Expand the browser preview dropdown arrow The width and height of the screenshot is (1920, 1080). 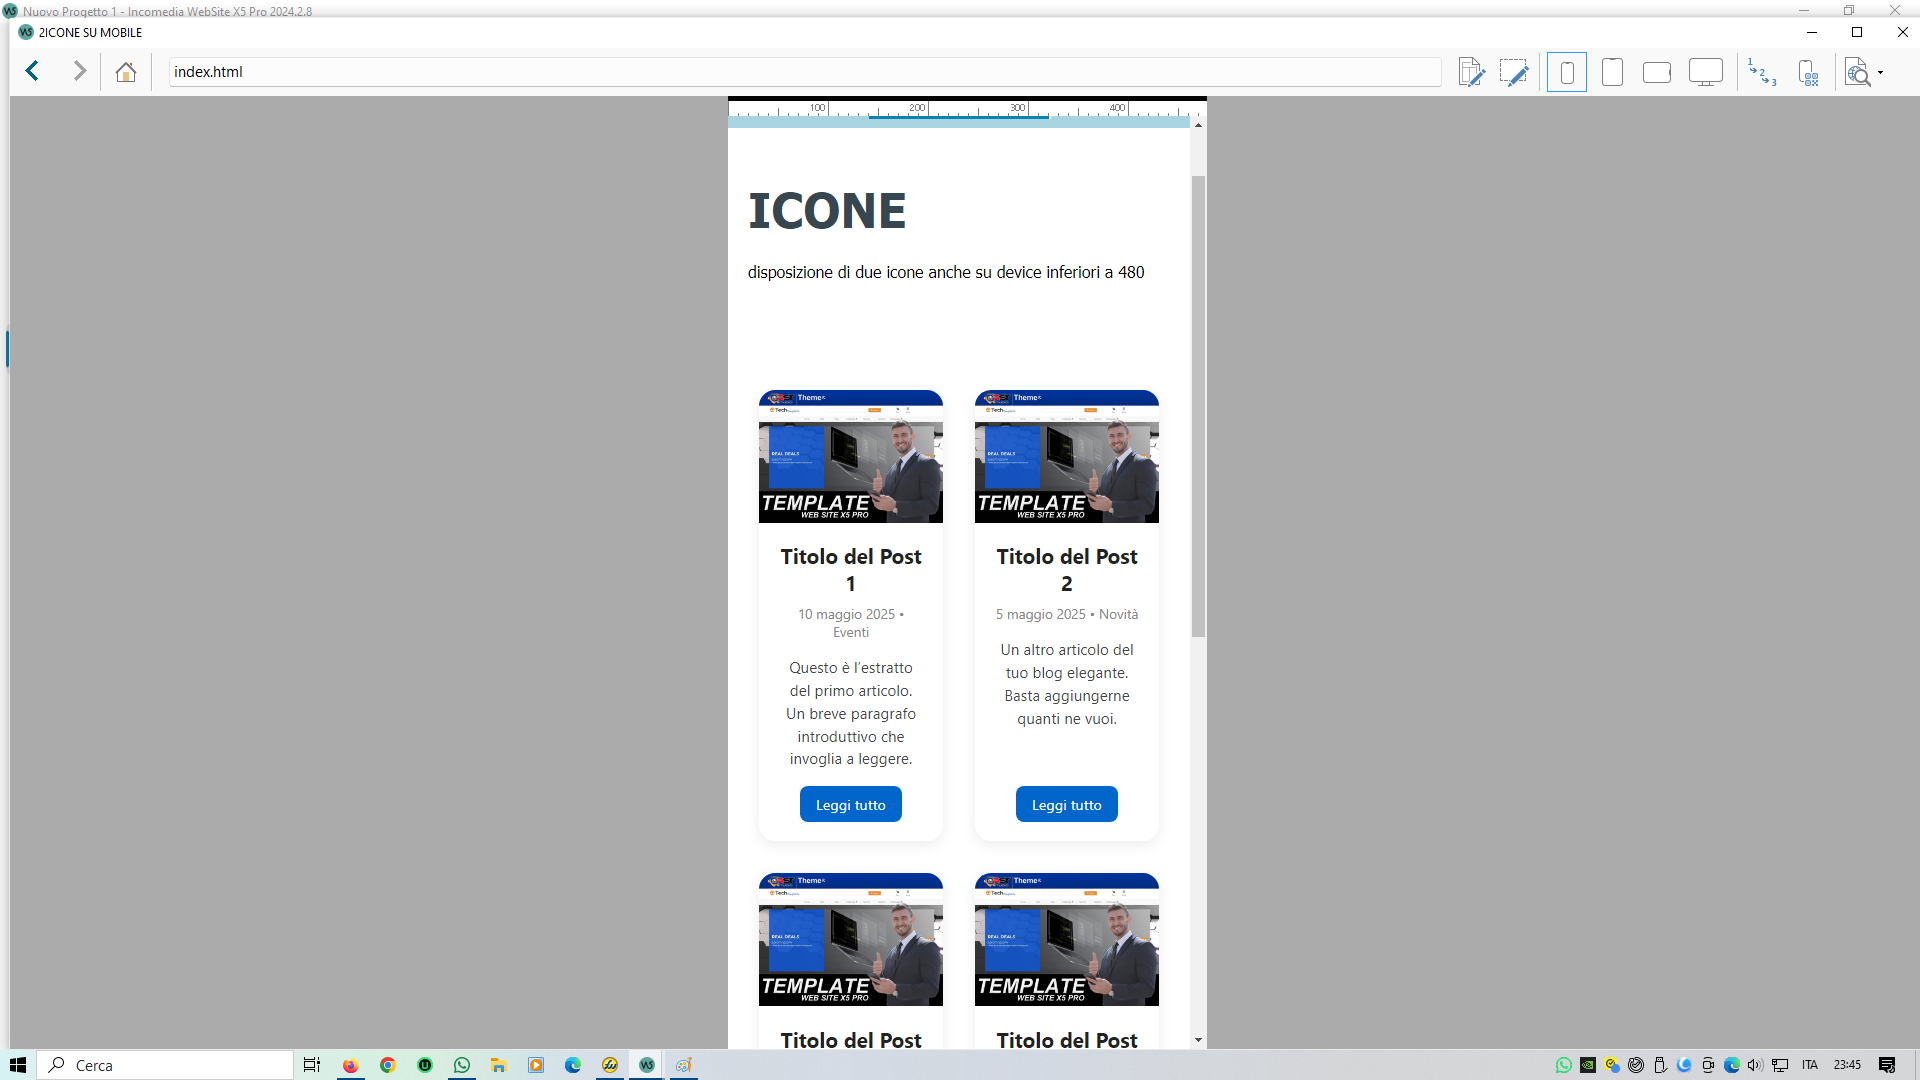1881,72
